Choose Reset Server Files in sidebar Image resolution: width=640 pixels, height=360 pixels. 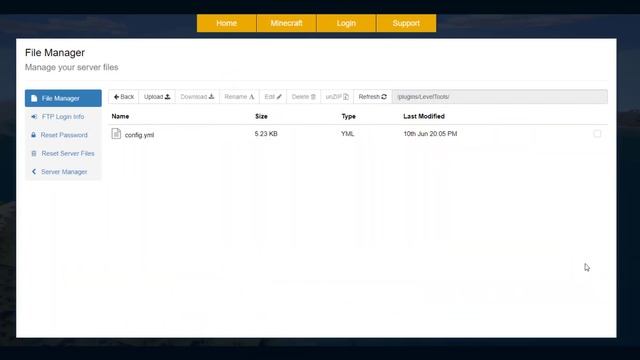(63, 153)
